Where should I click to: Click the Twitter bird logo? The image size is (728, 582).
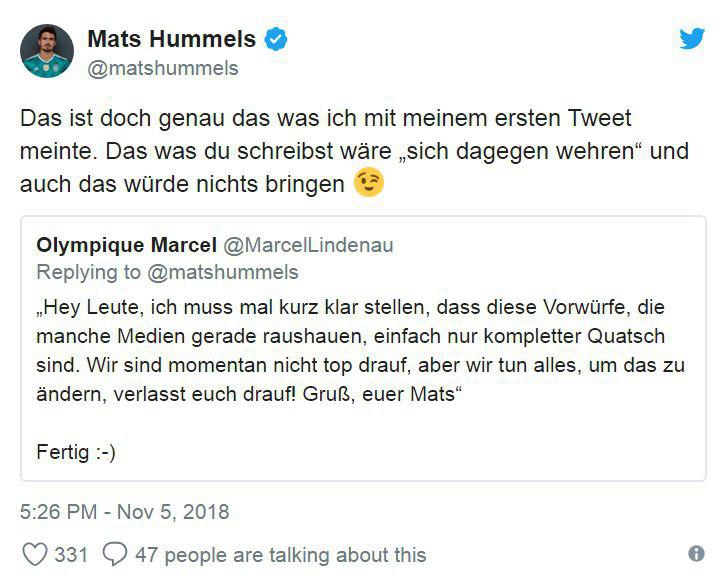tap(692, 39)
